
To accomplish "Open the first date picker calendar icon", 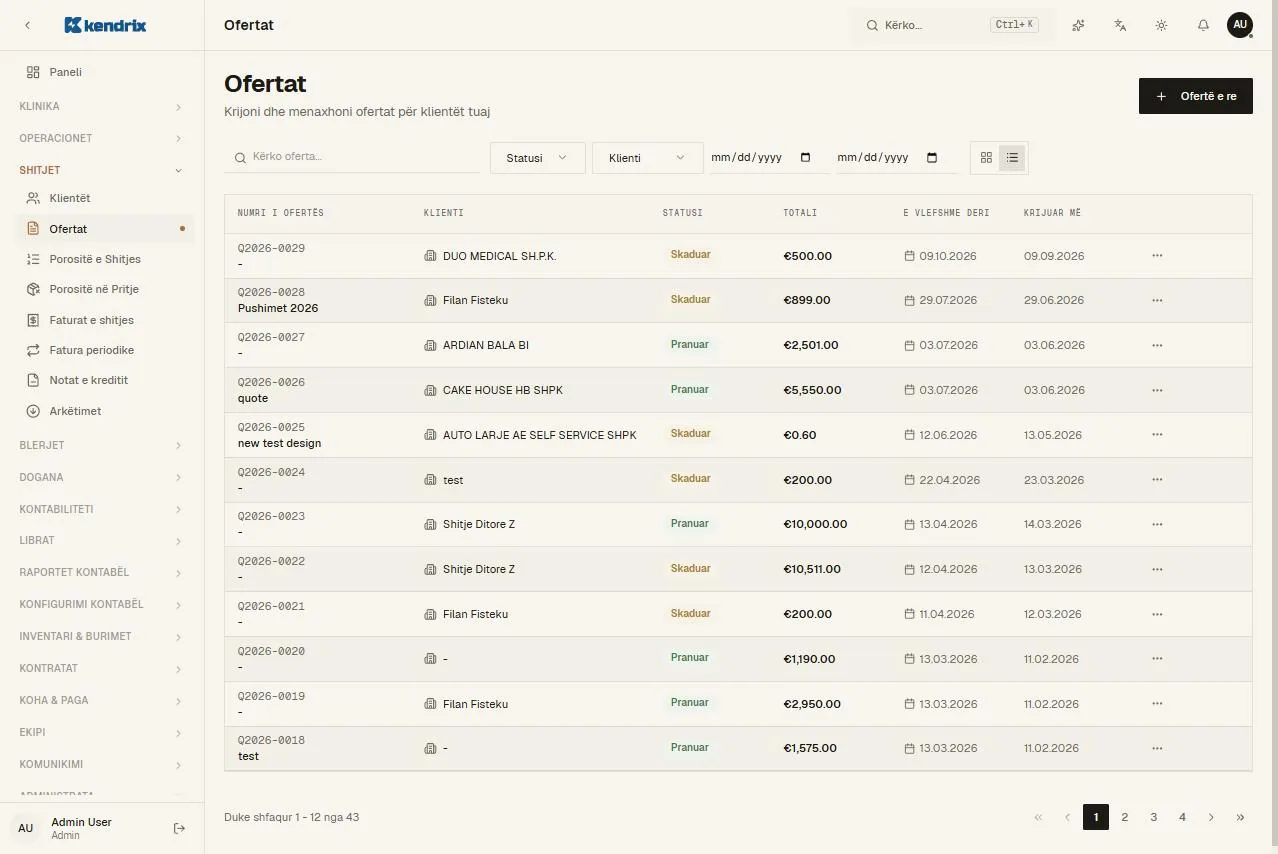I will (x=806, y=158).
